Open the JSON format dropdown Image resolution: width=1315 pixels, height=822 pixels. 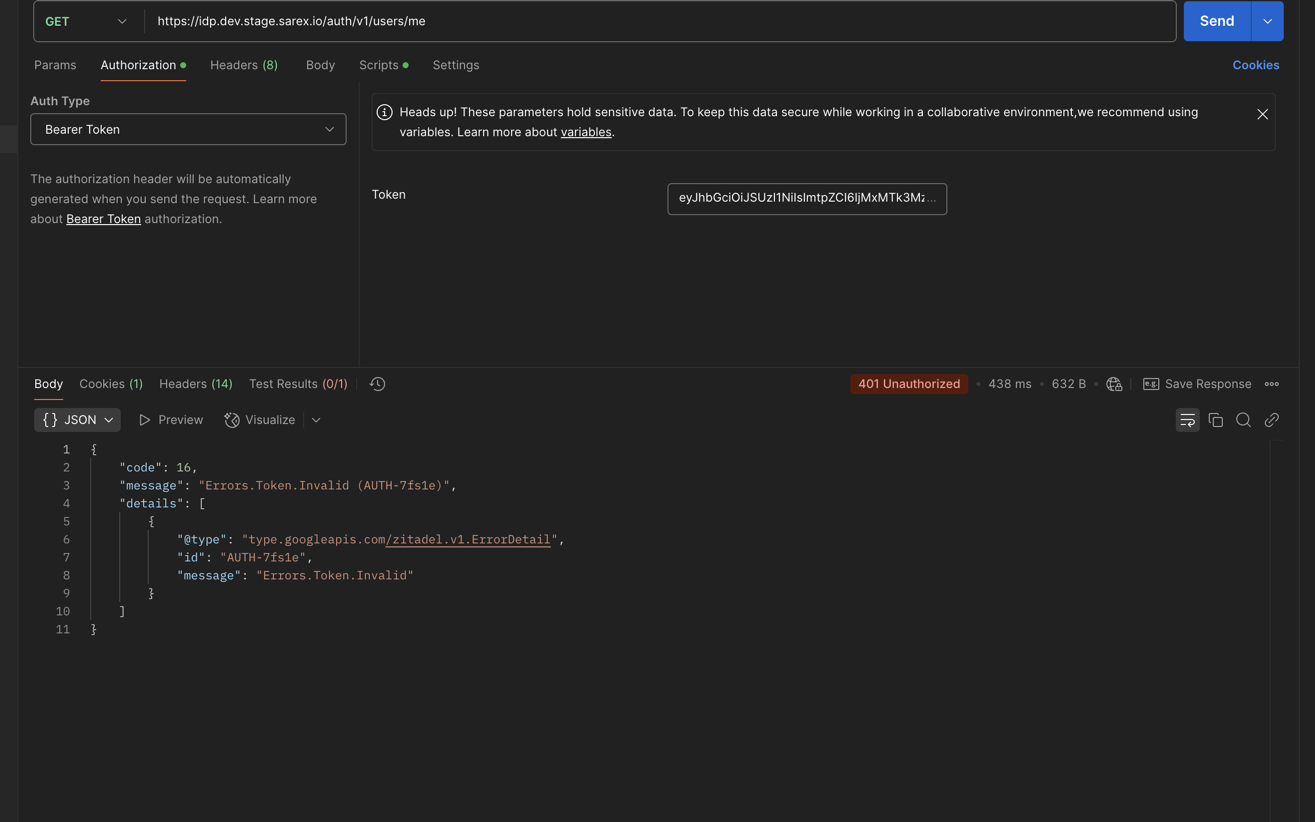click(77, 420)
